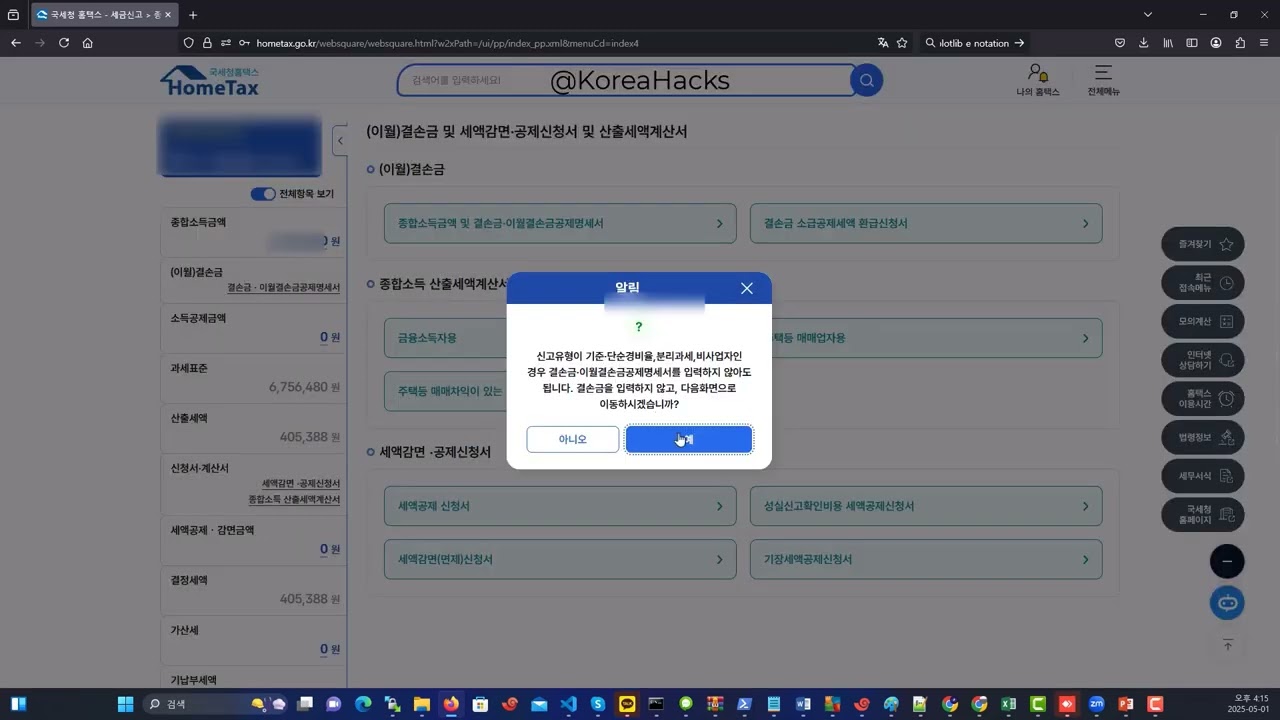Image resolution: width=1280 pixels, height=720 pixels.
Task: Open the blue chatbot icon
Action: (1227, 603)
